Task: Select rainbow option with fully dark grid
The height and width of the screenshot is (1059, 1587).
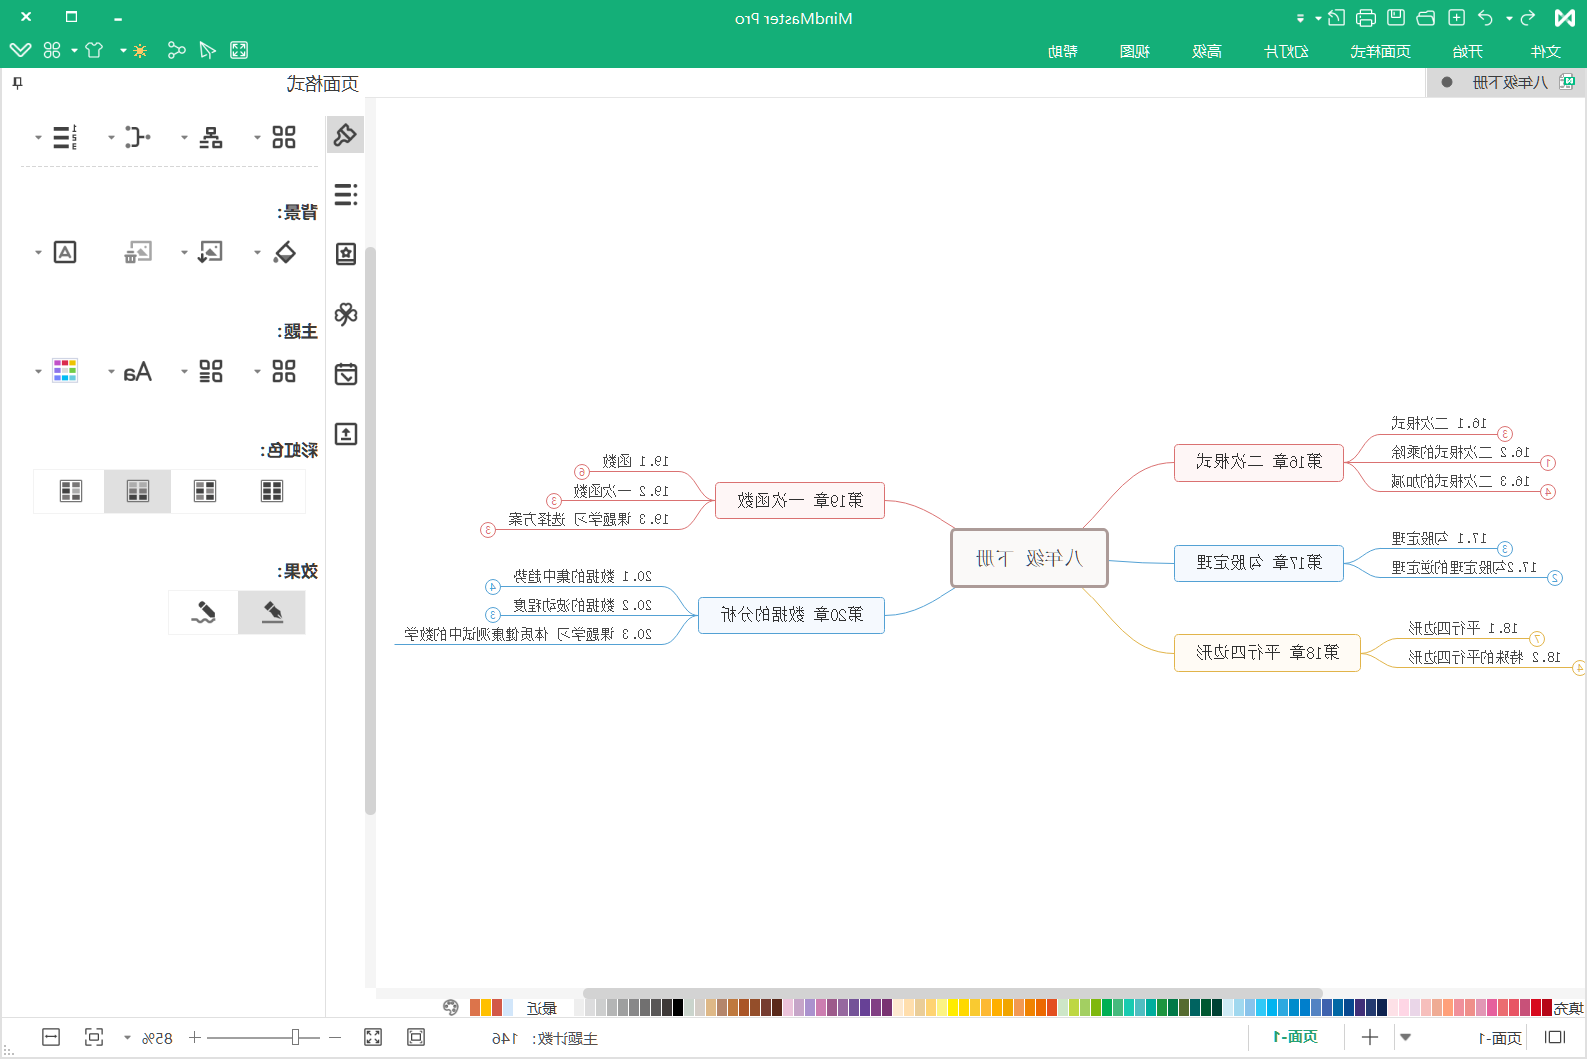Action: pyautogui.click(x=272, y=491)
